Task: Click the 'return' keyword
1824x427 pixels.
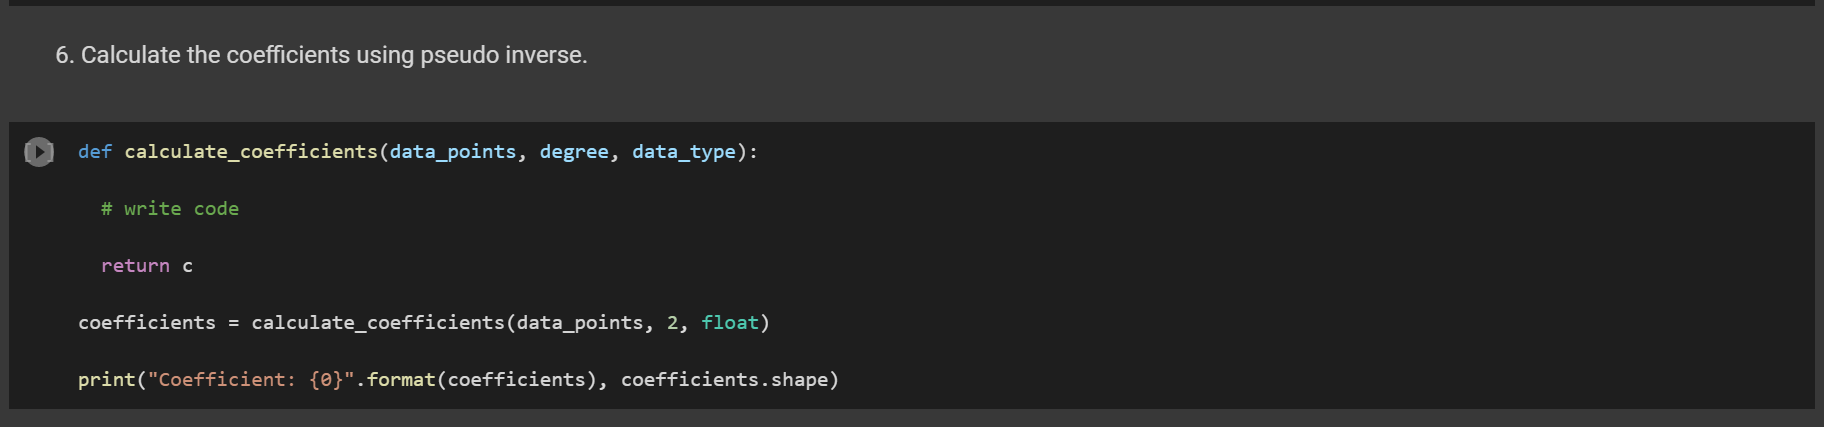Action: pos(135,266)
